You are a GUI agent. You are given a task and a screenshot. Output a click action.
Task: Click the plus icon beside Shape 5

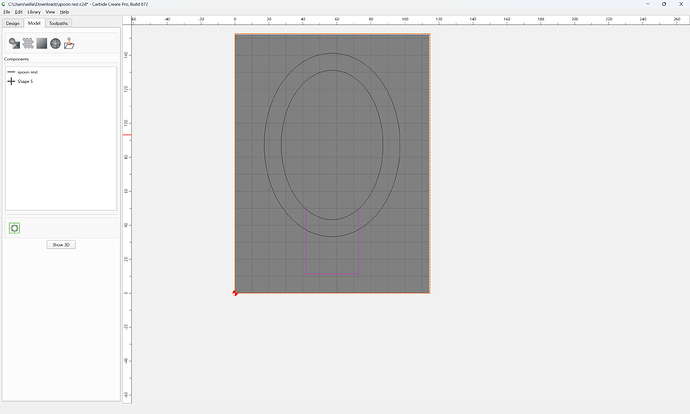click(11, 81)
